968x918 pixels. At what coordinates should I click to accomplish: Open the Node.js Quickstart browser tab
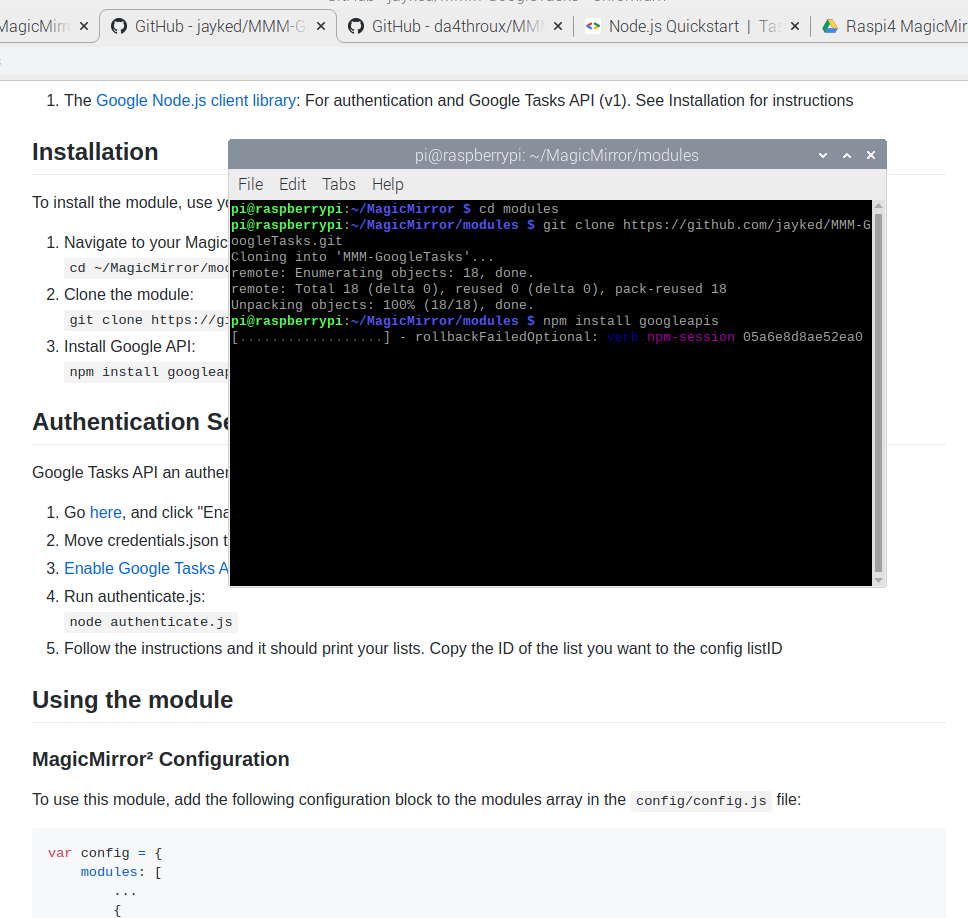(x=691, y=27)
